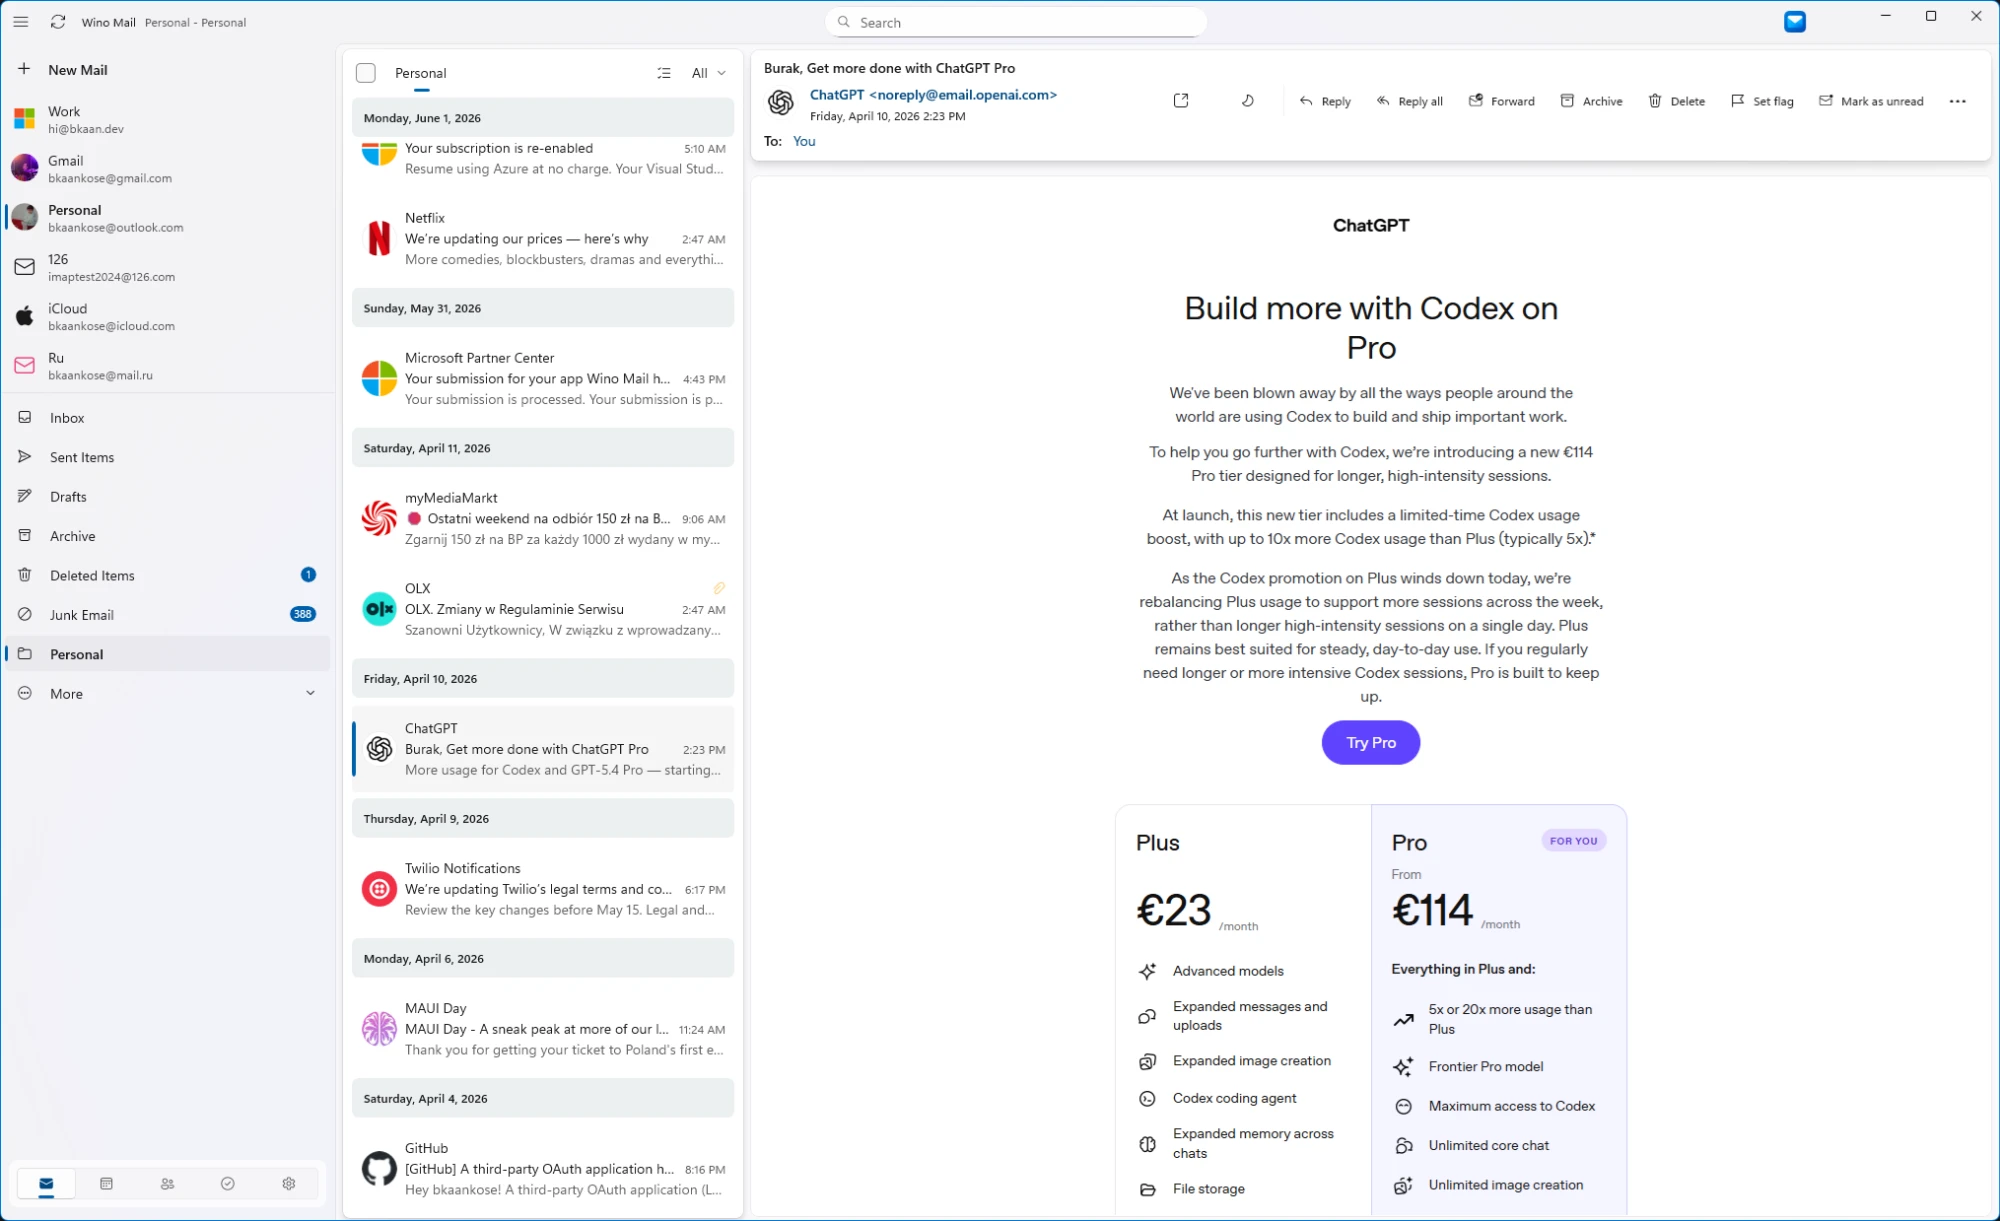This screenshot has width=2000, height=1221.
Task: Open the Sent Items folder
Action: pos(168,457)
